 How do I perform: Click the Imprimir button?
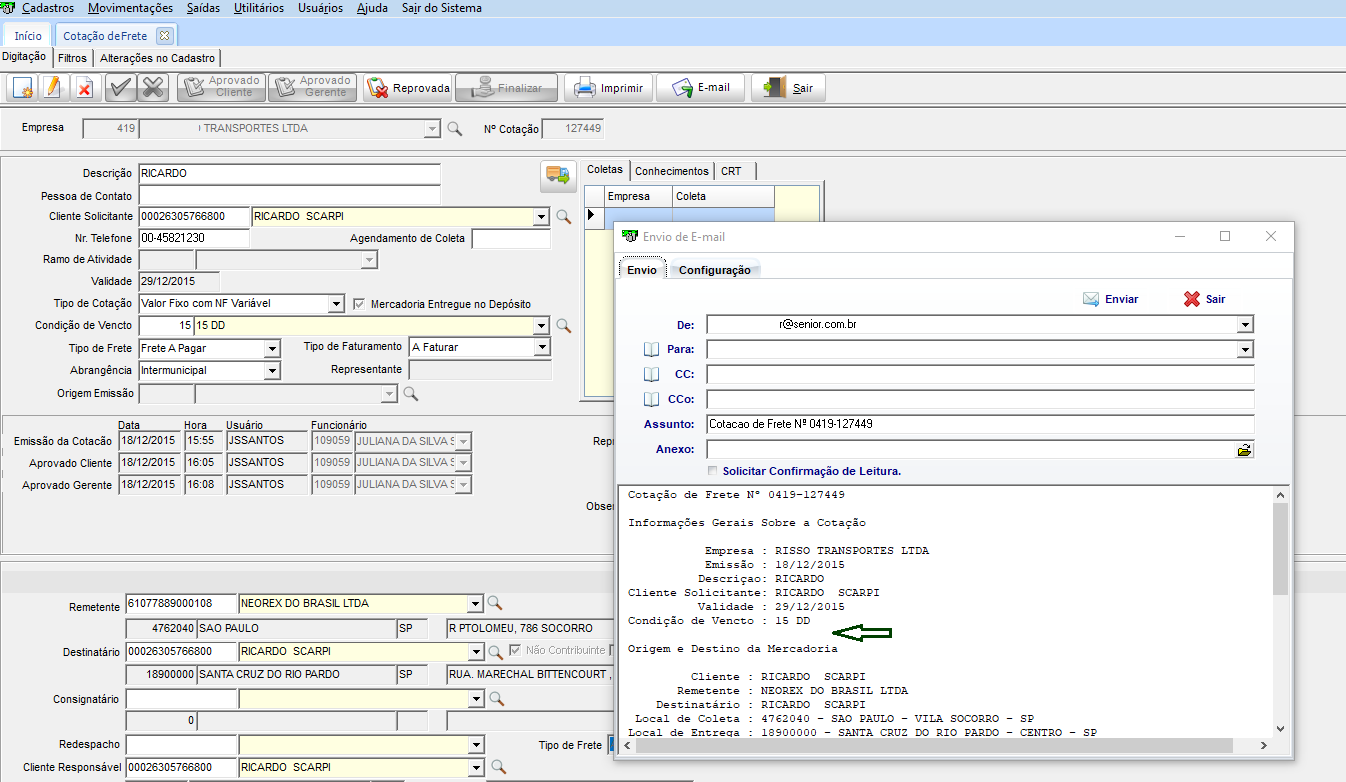(609, 88)
